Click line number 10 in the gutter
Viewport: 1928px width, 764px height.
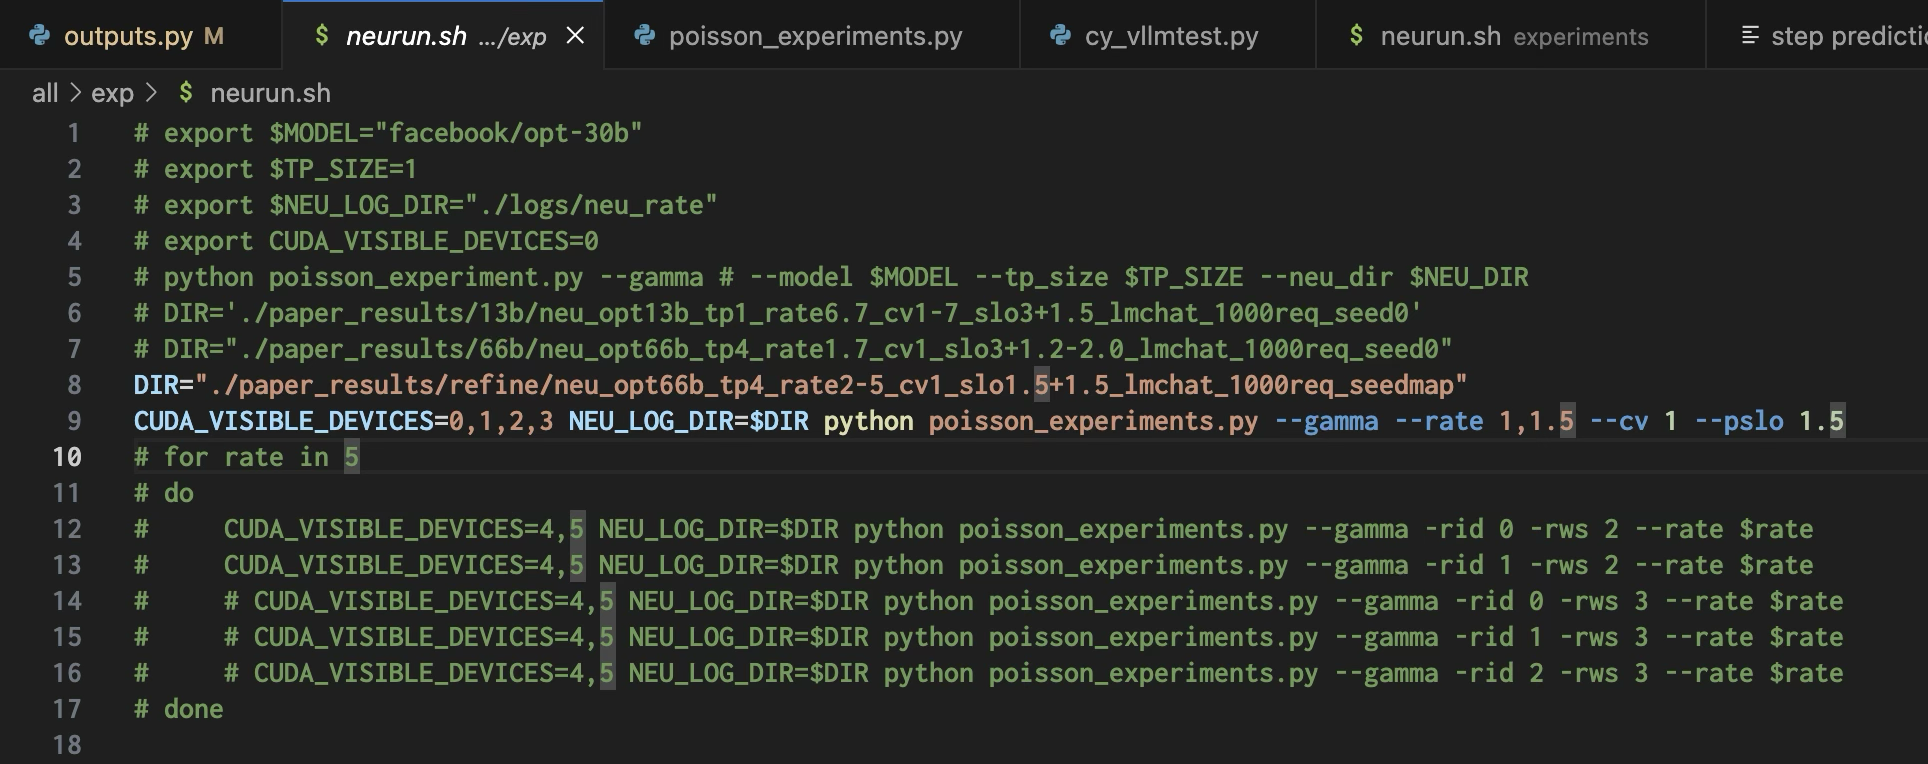coord(67,457)
